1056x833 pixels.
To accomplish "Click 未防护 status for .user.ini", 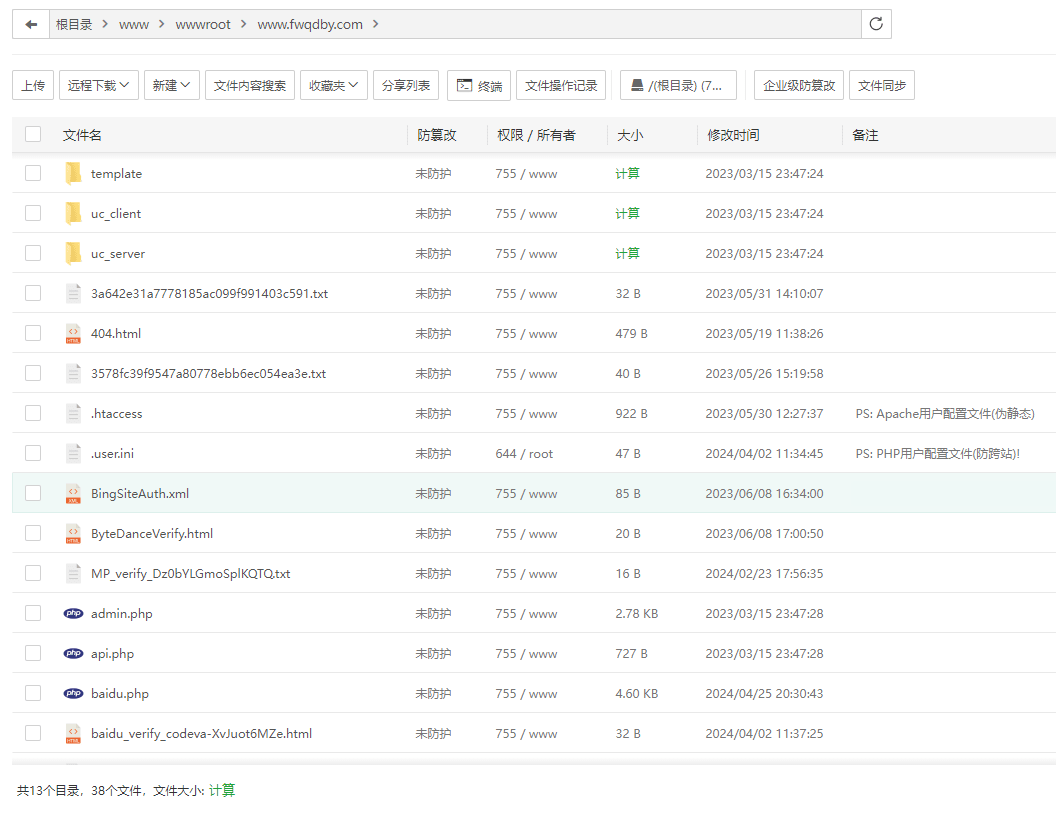I will coord(433,454).
